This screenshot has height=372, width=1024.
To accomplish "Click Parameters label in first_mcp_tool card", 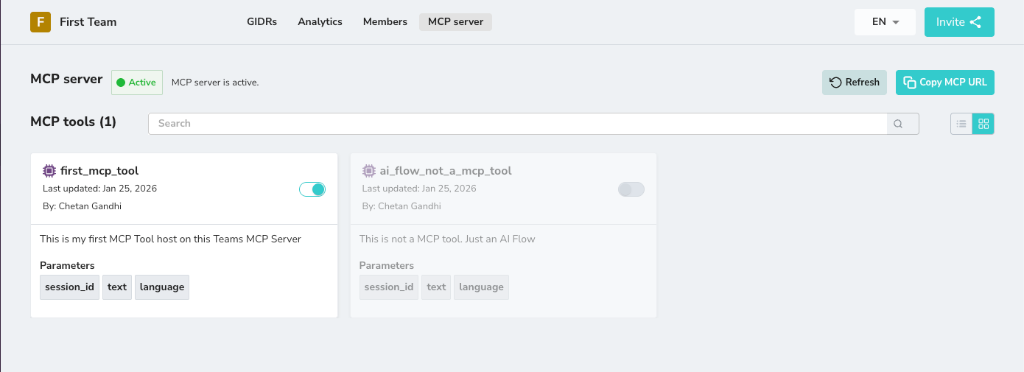I will click(x=67, y=266).
